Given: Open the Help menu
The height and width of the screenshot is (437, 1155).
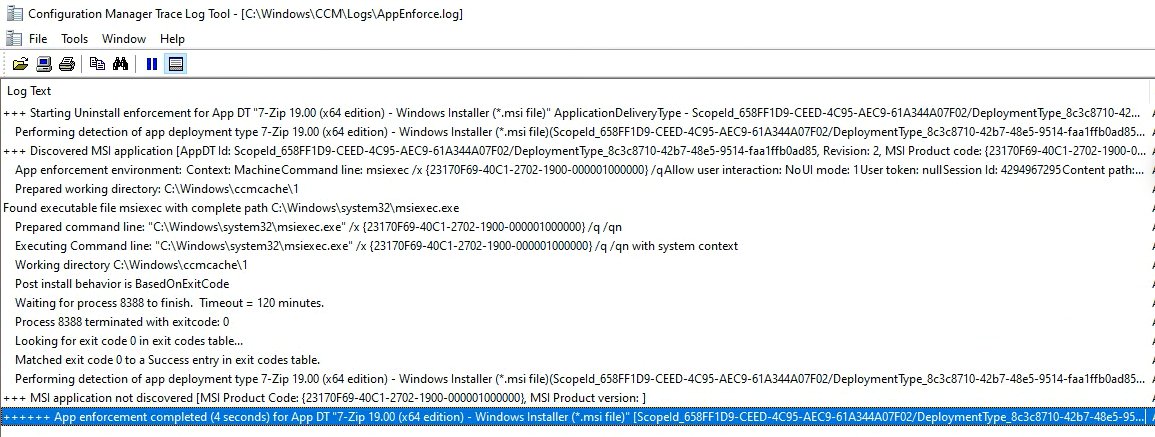Looking at the screenshot, I should (172, 39).
